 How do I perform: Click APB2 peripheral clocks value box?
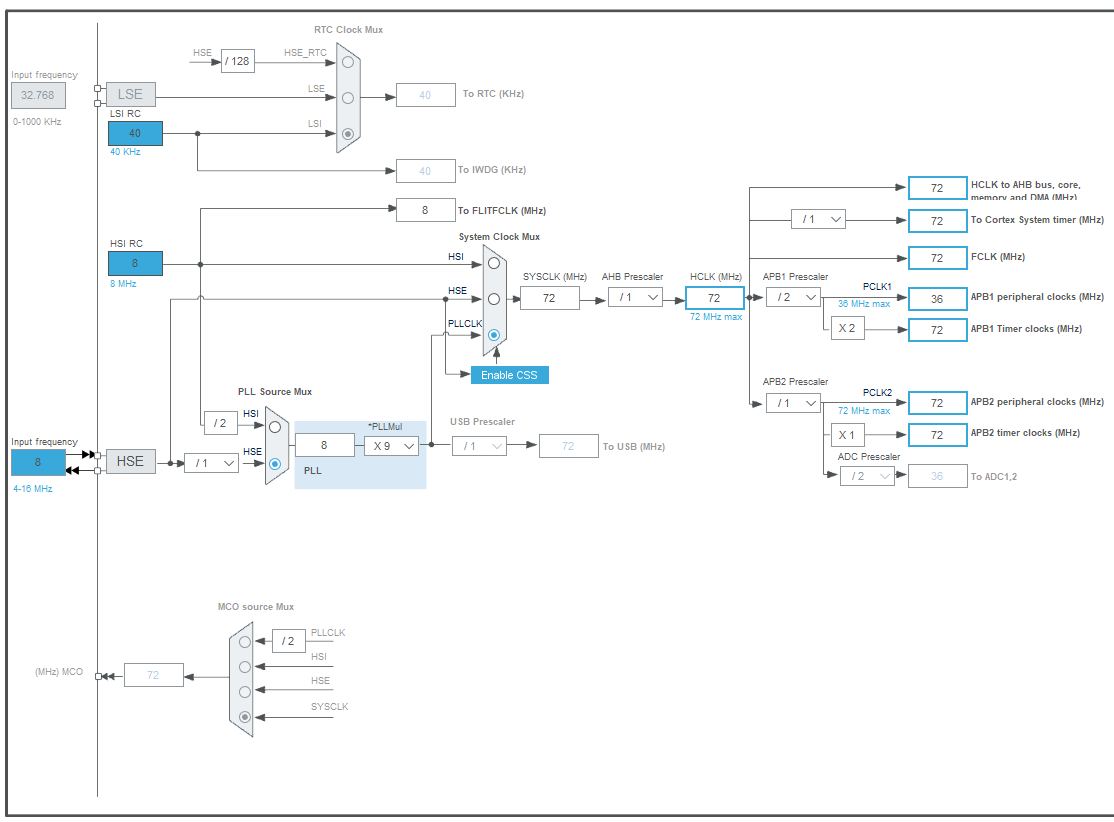coord(938,404)
